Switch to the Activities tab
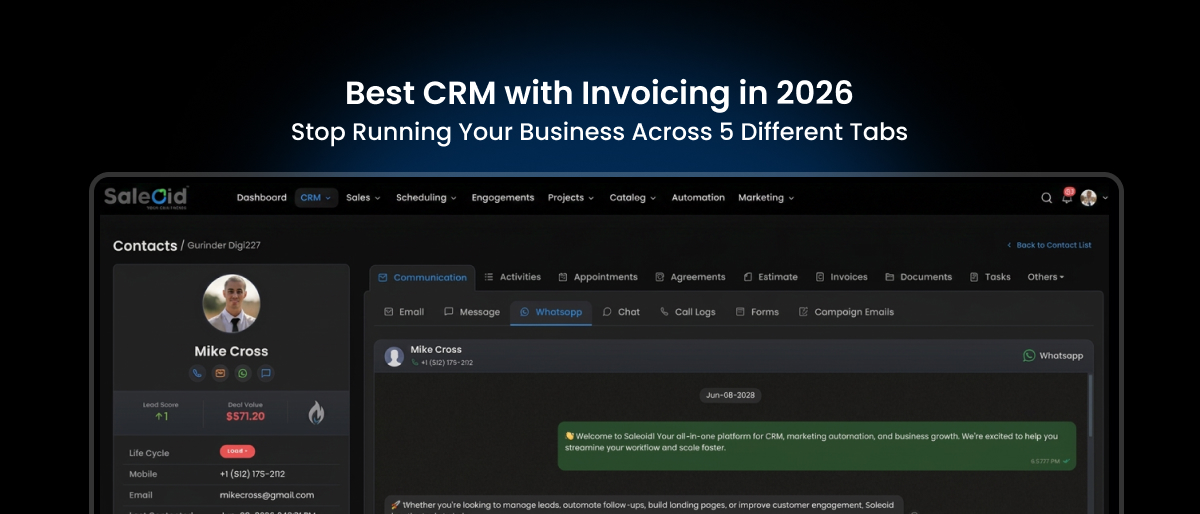This screenshot has height=514, width=1200. coord(512,277)
